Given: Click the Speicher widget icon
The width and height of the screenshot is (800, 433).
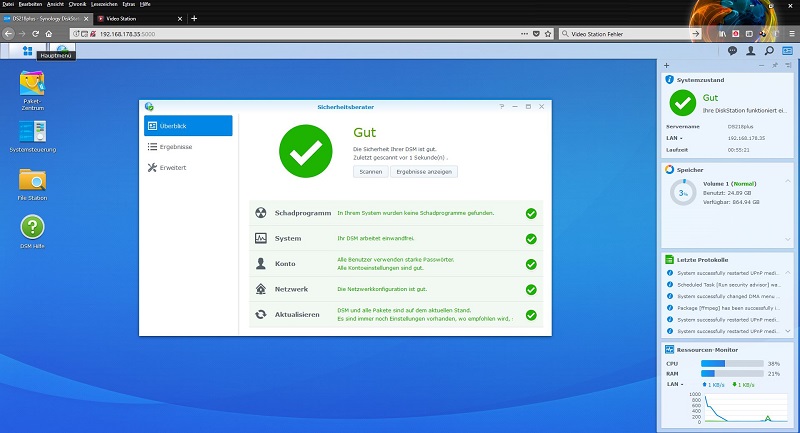Looking at the screenshot, I should pos(669,169).
